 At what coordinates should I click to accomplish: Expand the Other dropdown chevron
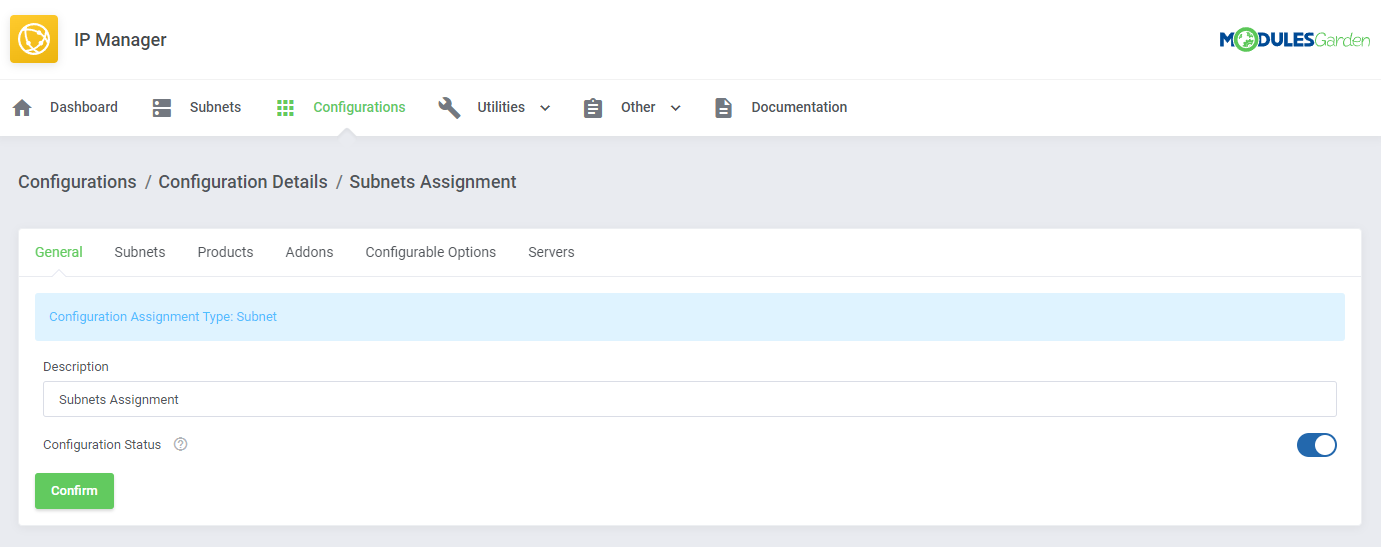click(676, 108)
